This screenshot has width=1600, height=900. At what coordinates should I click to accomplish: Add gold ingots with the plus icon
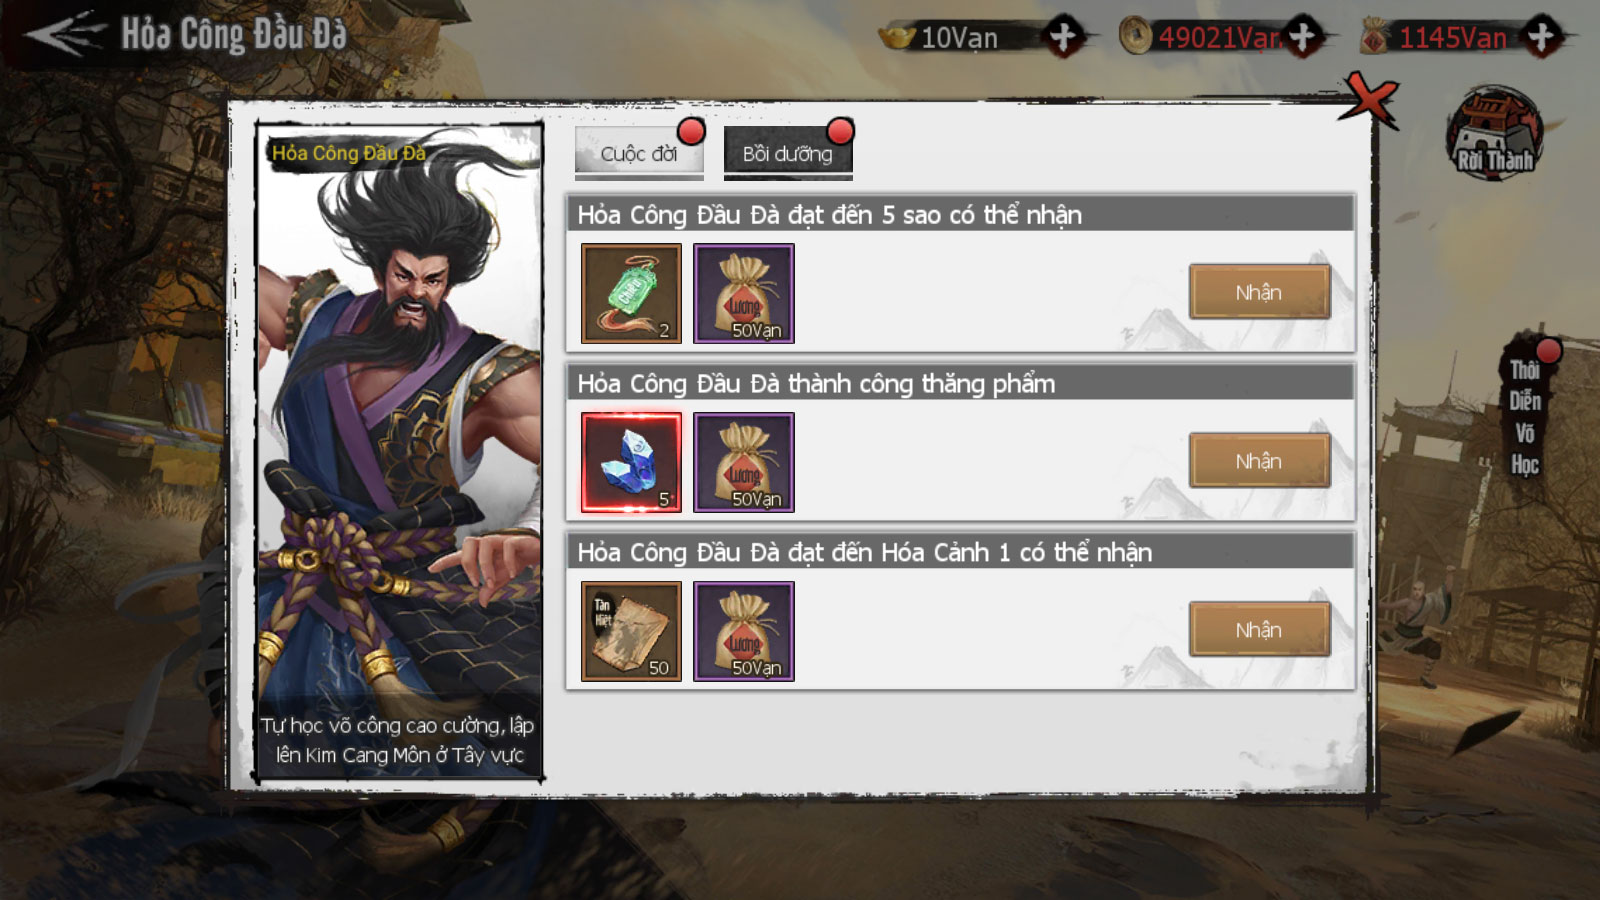pyautogui.click(x=1063, y=37)
